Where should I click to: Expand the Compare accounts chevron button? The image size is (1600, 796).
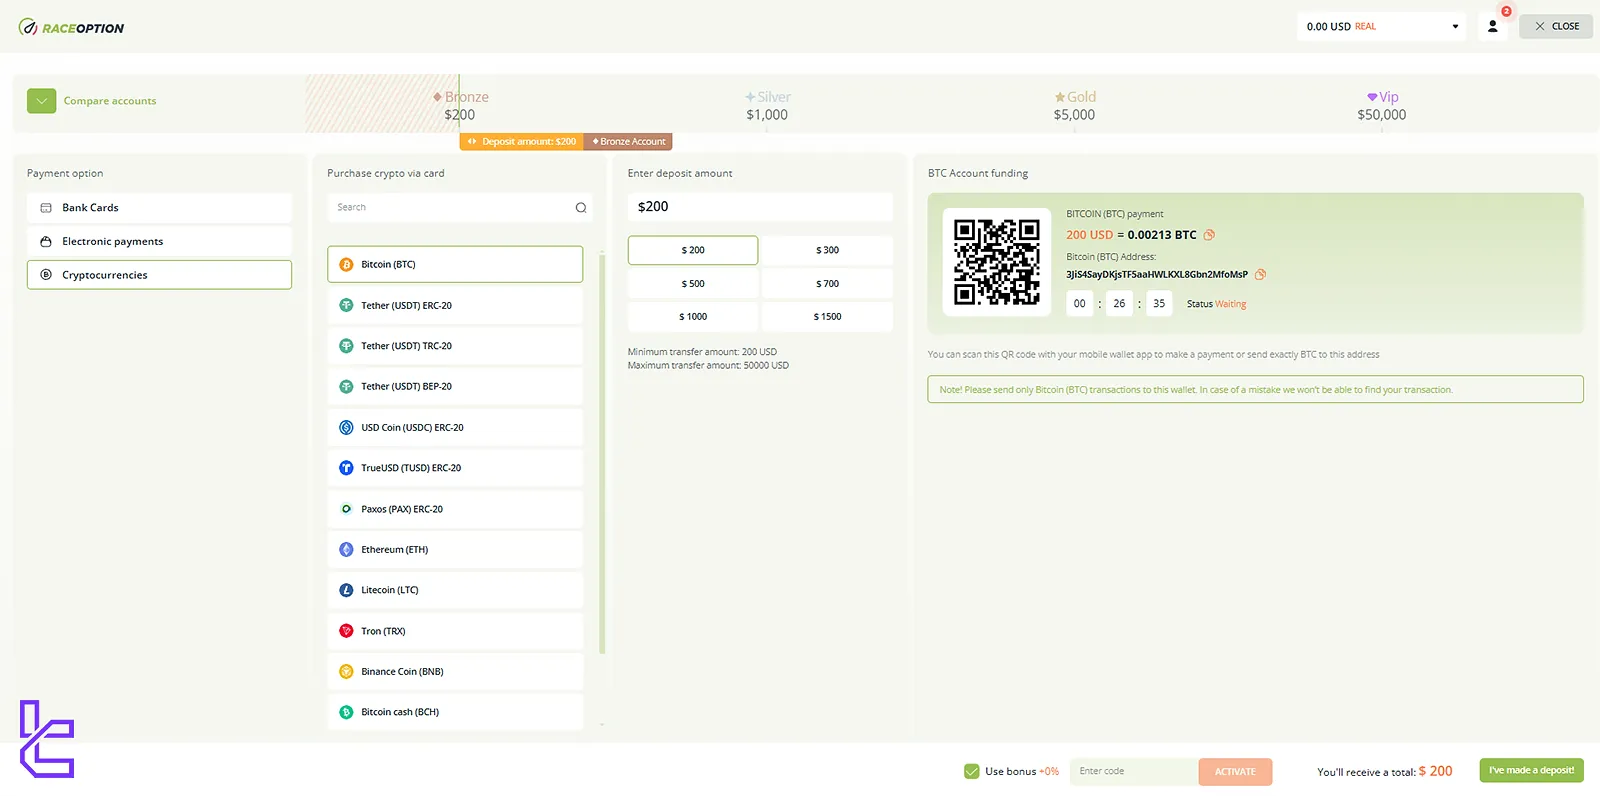42,101
